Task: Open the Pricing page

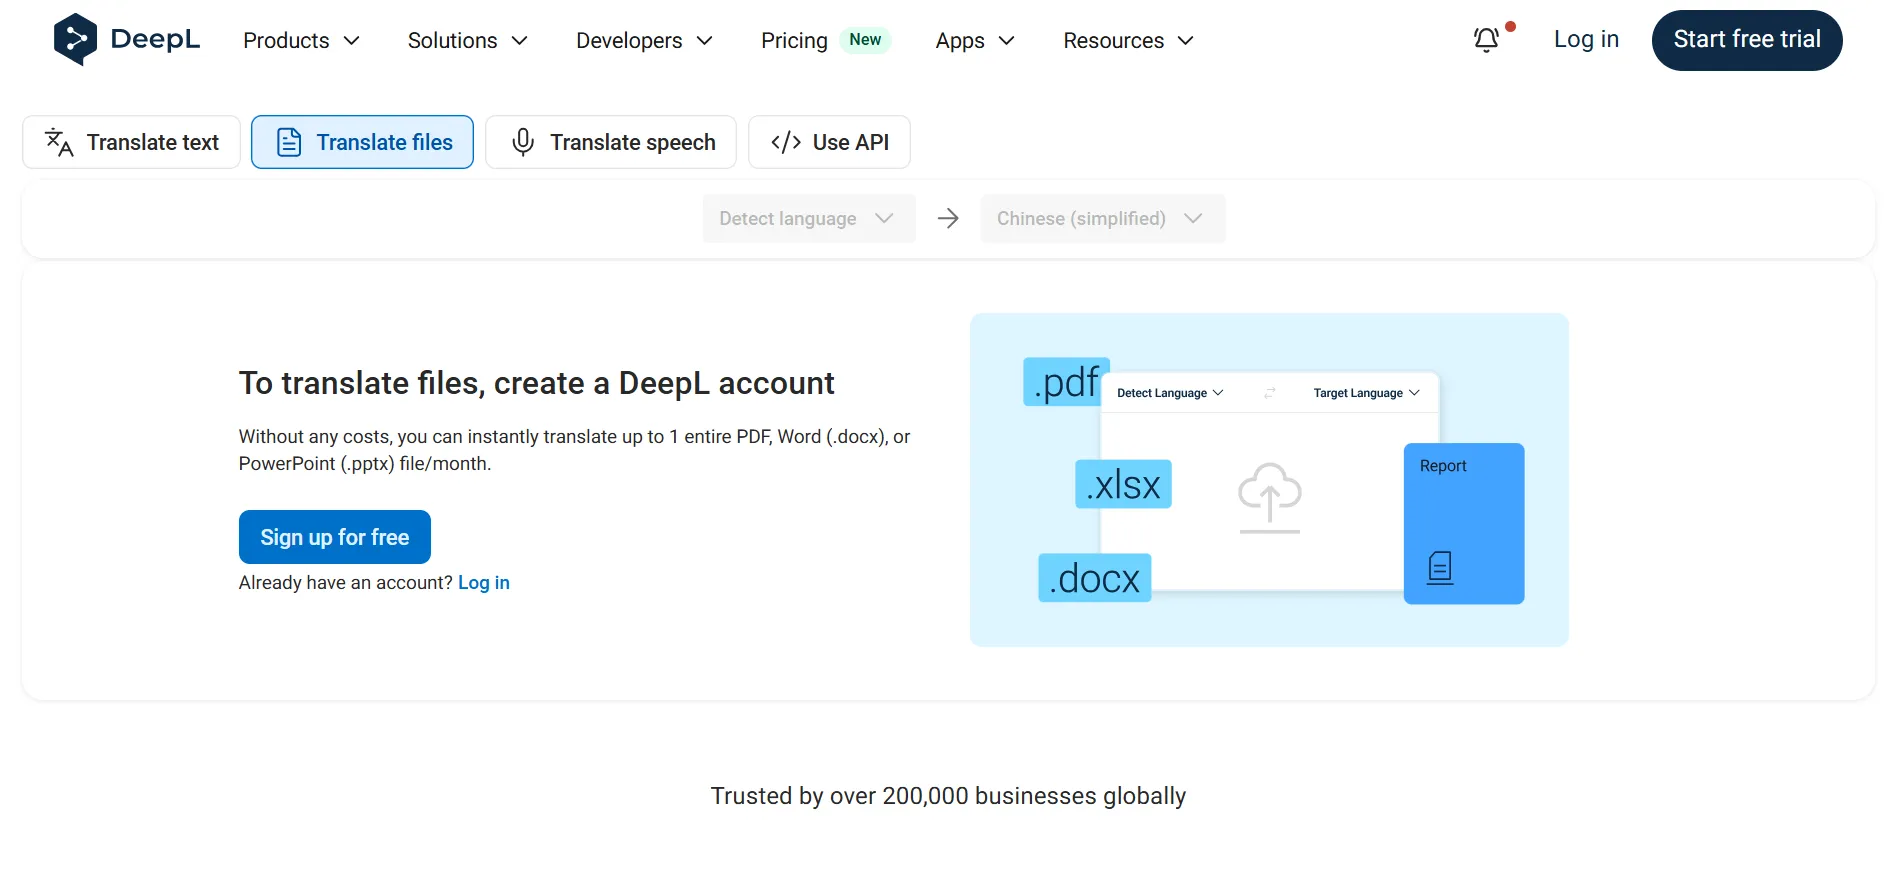Action: click(x=794, y=40)
